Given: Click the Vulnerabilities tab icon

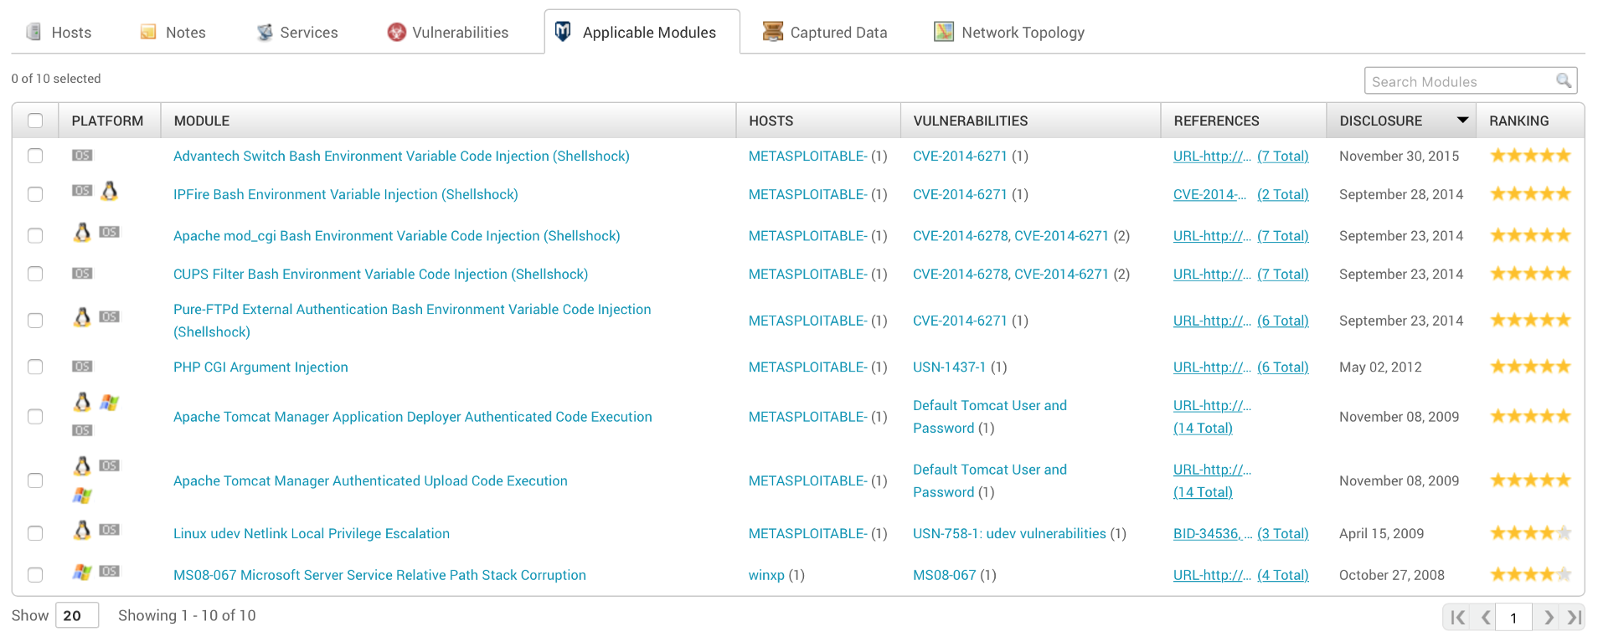Looking at the screenshot, I should click(x=397, y=32).
